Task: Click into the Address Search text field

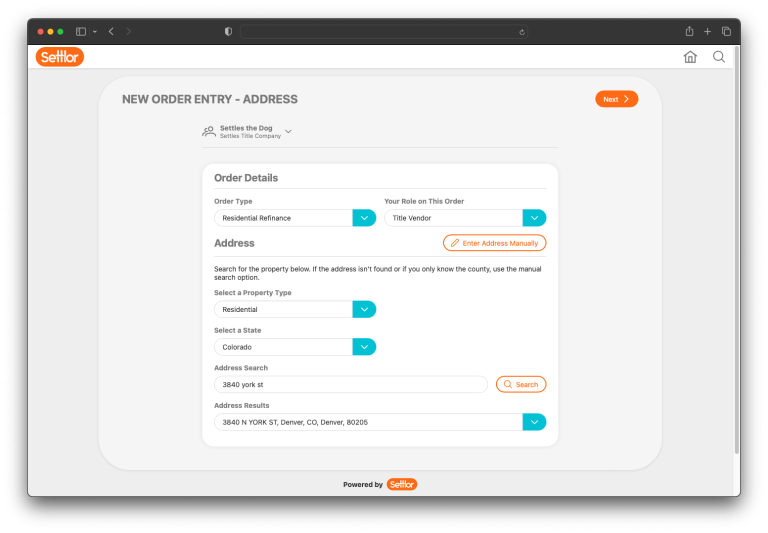Action: pyautogui.click(x=350, y=384)
